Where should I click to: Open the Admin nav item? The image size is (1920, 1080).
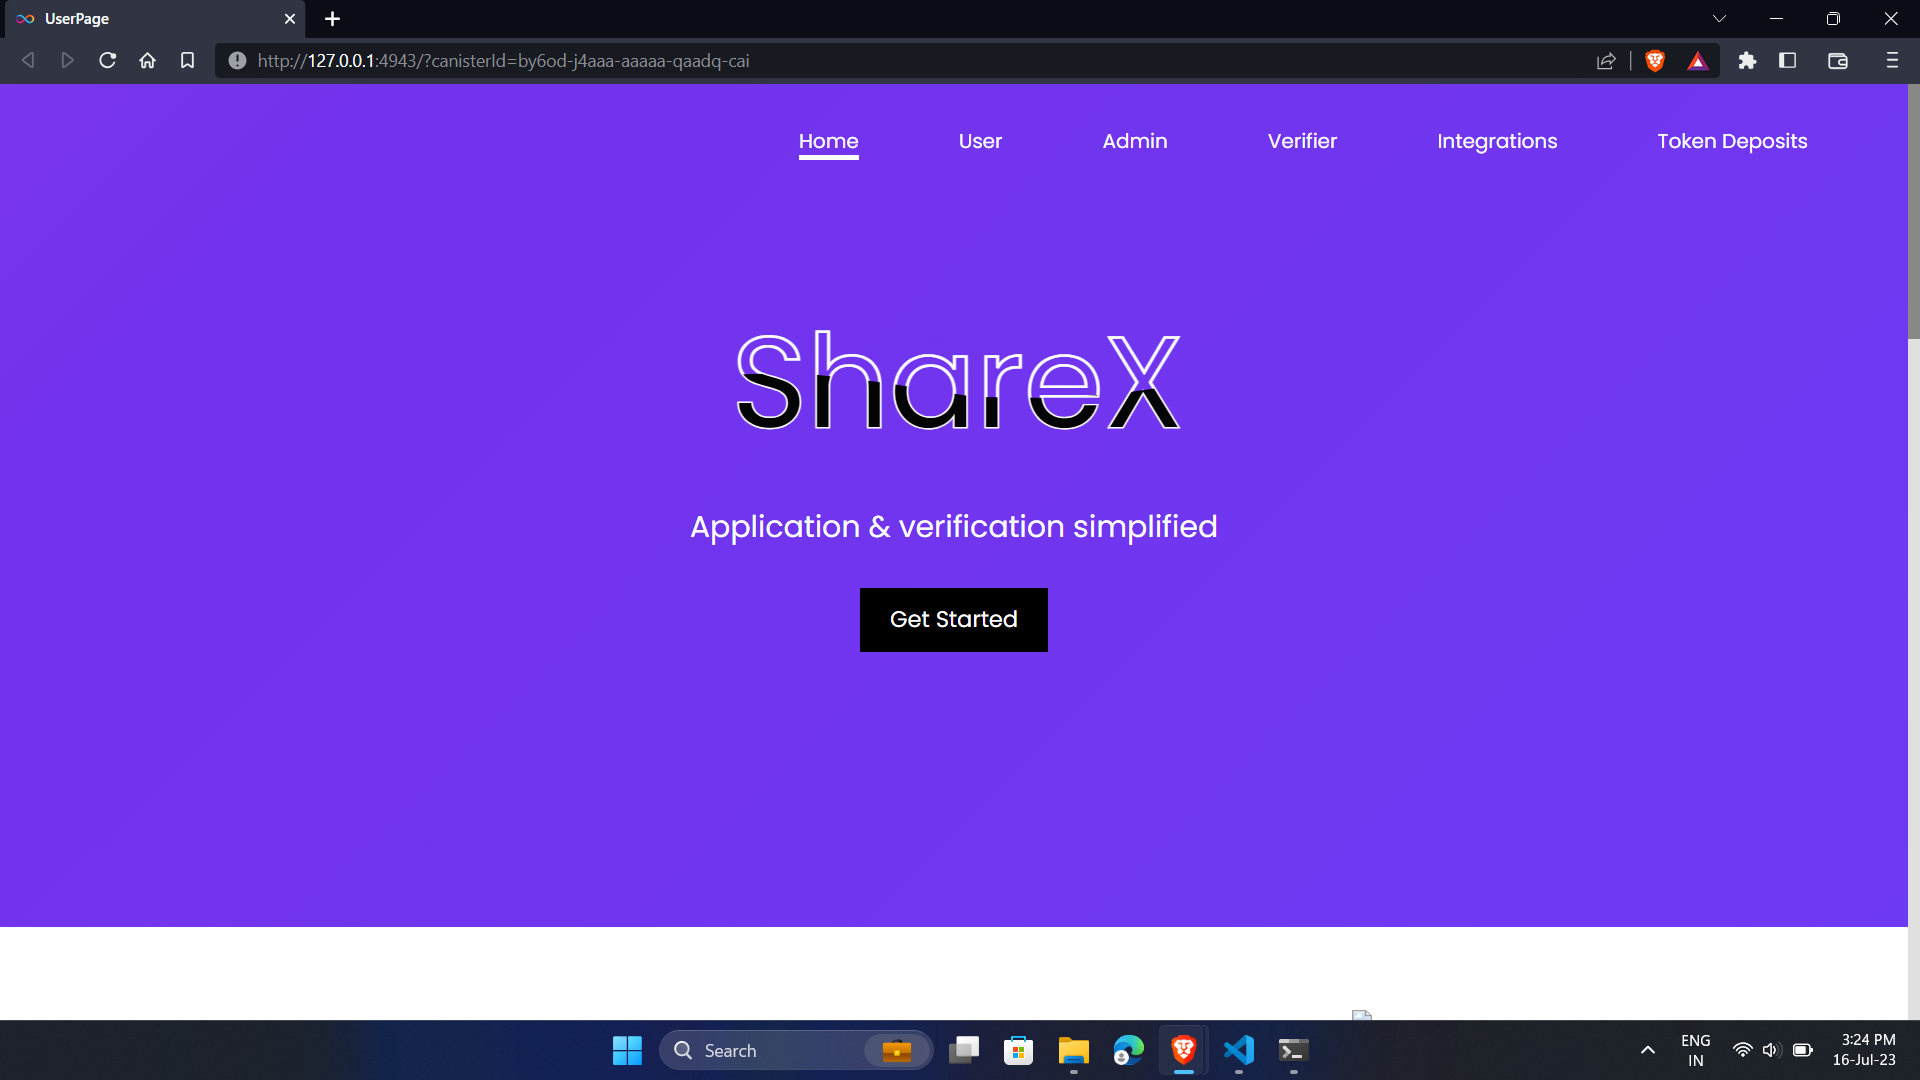[1135, 141]
